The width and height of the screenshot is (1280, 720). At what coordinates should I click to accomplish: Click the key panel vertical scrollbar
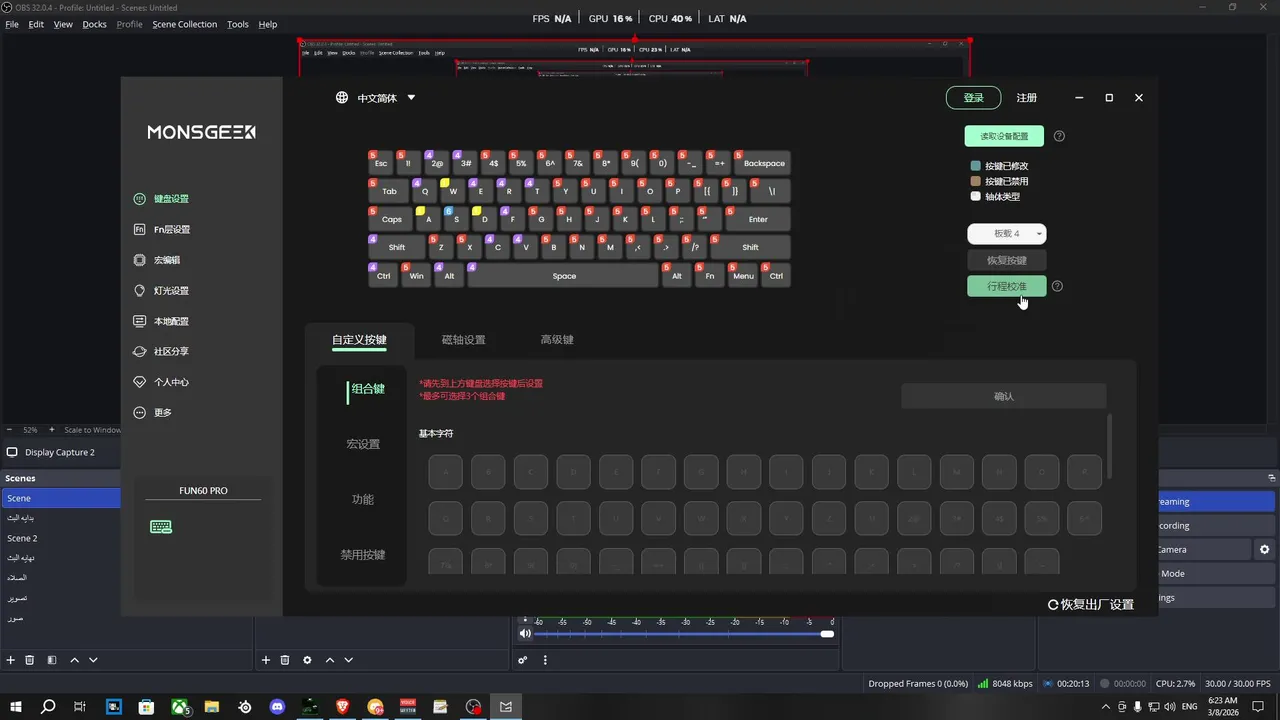[1110, 446]
